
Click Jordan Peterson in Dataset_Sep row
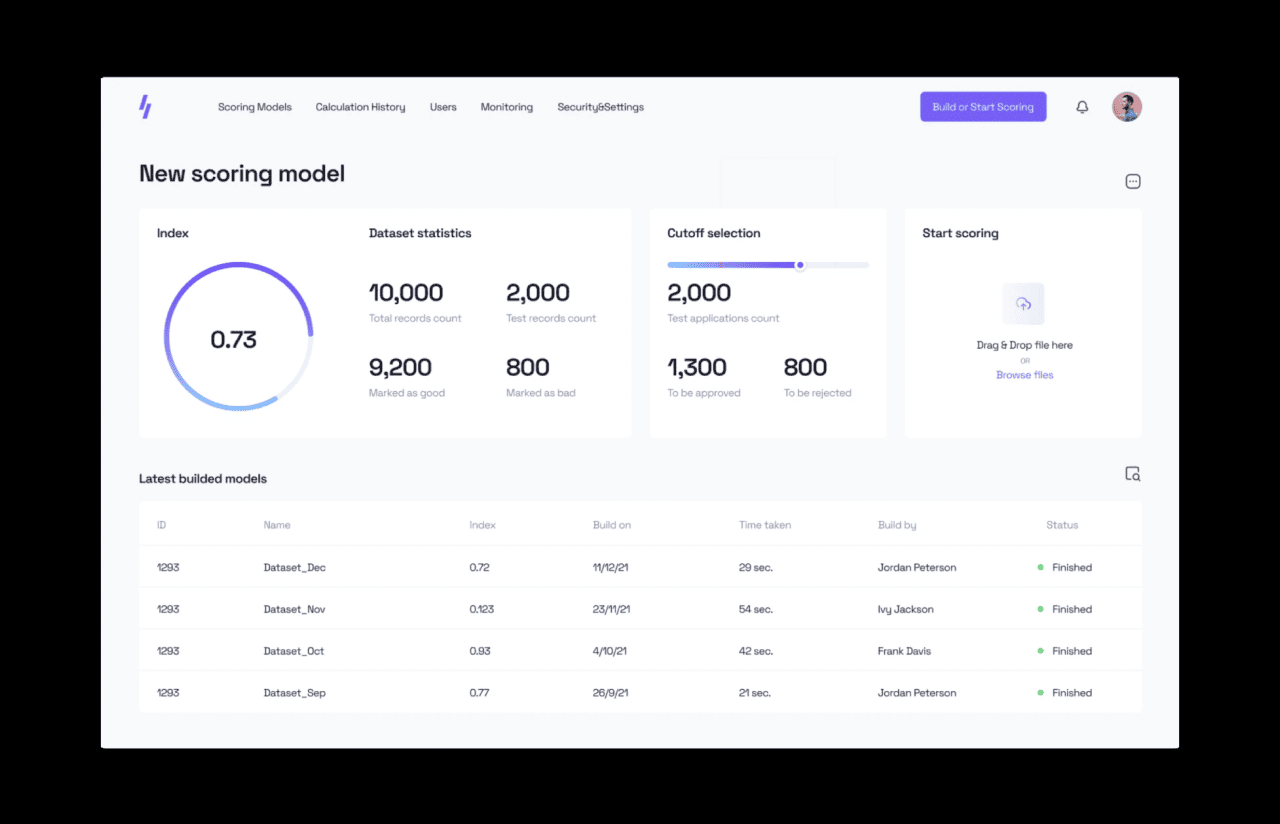pyautogui.click(x=917, y=693)
